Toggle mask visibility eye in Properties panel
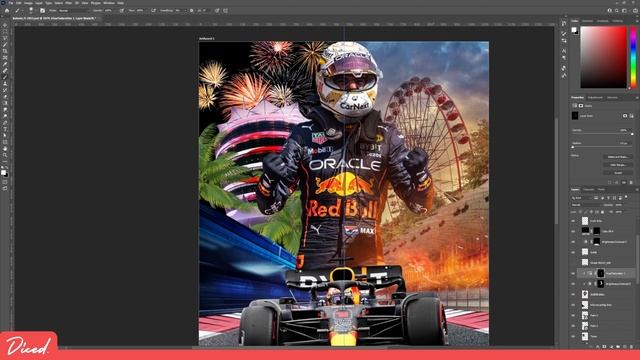 click(624, 182)
